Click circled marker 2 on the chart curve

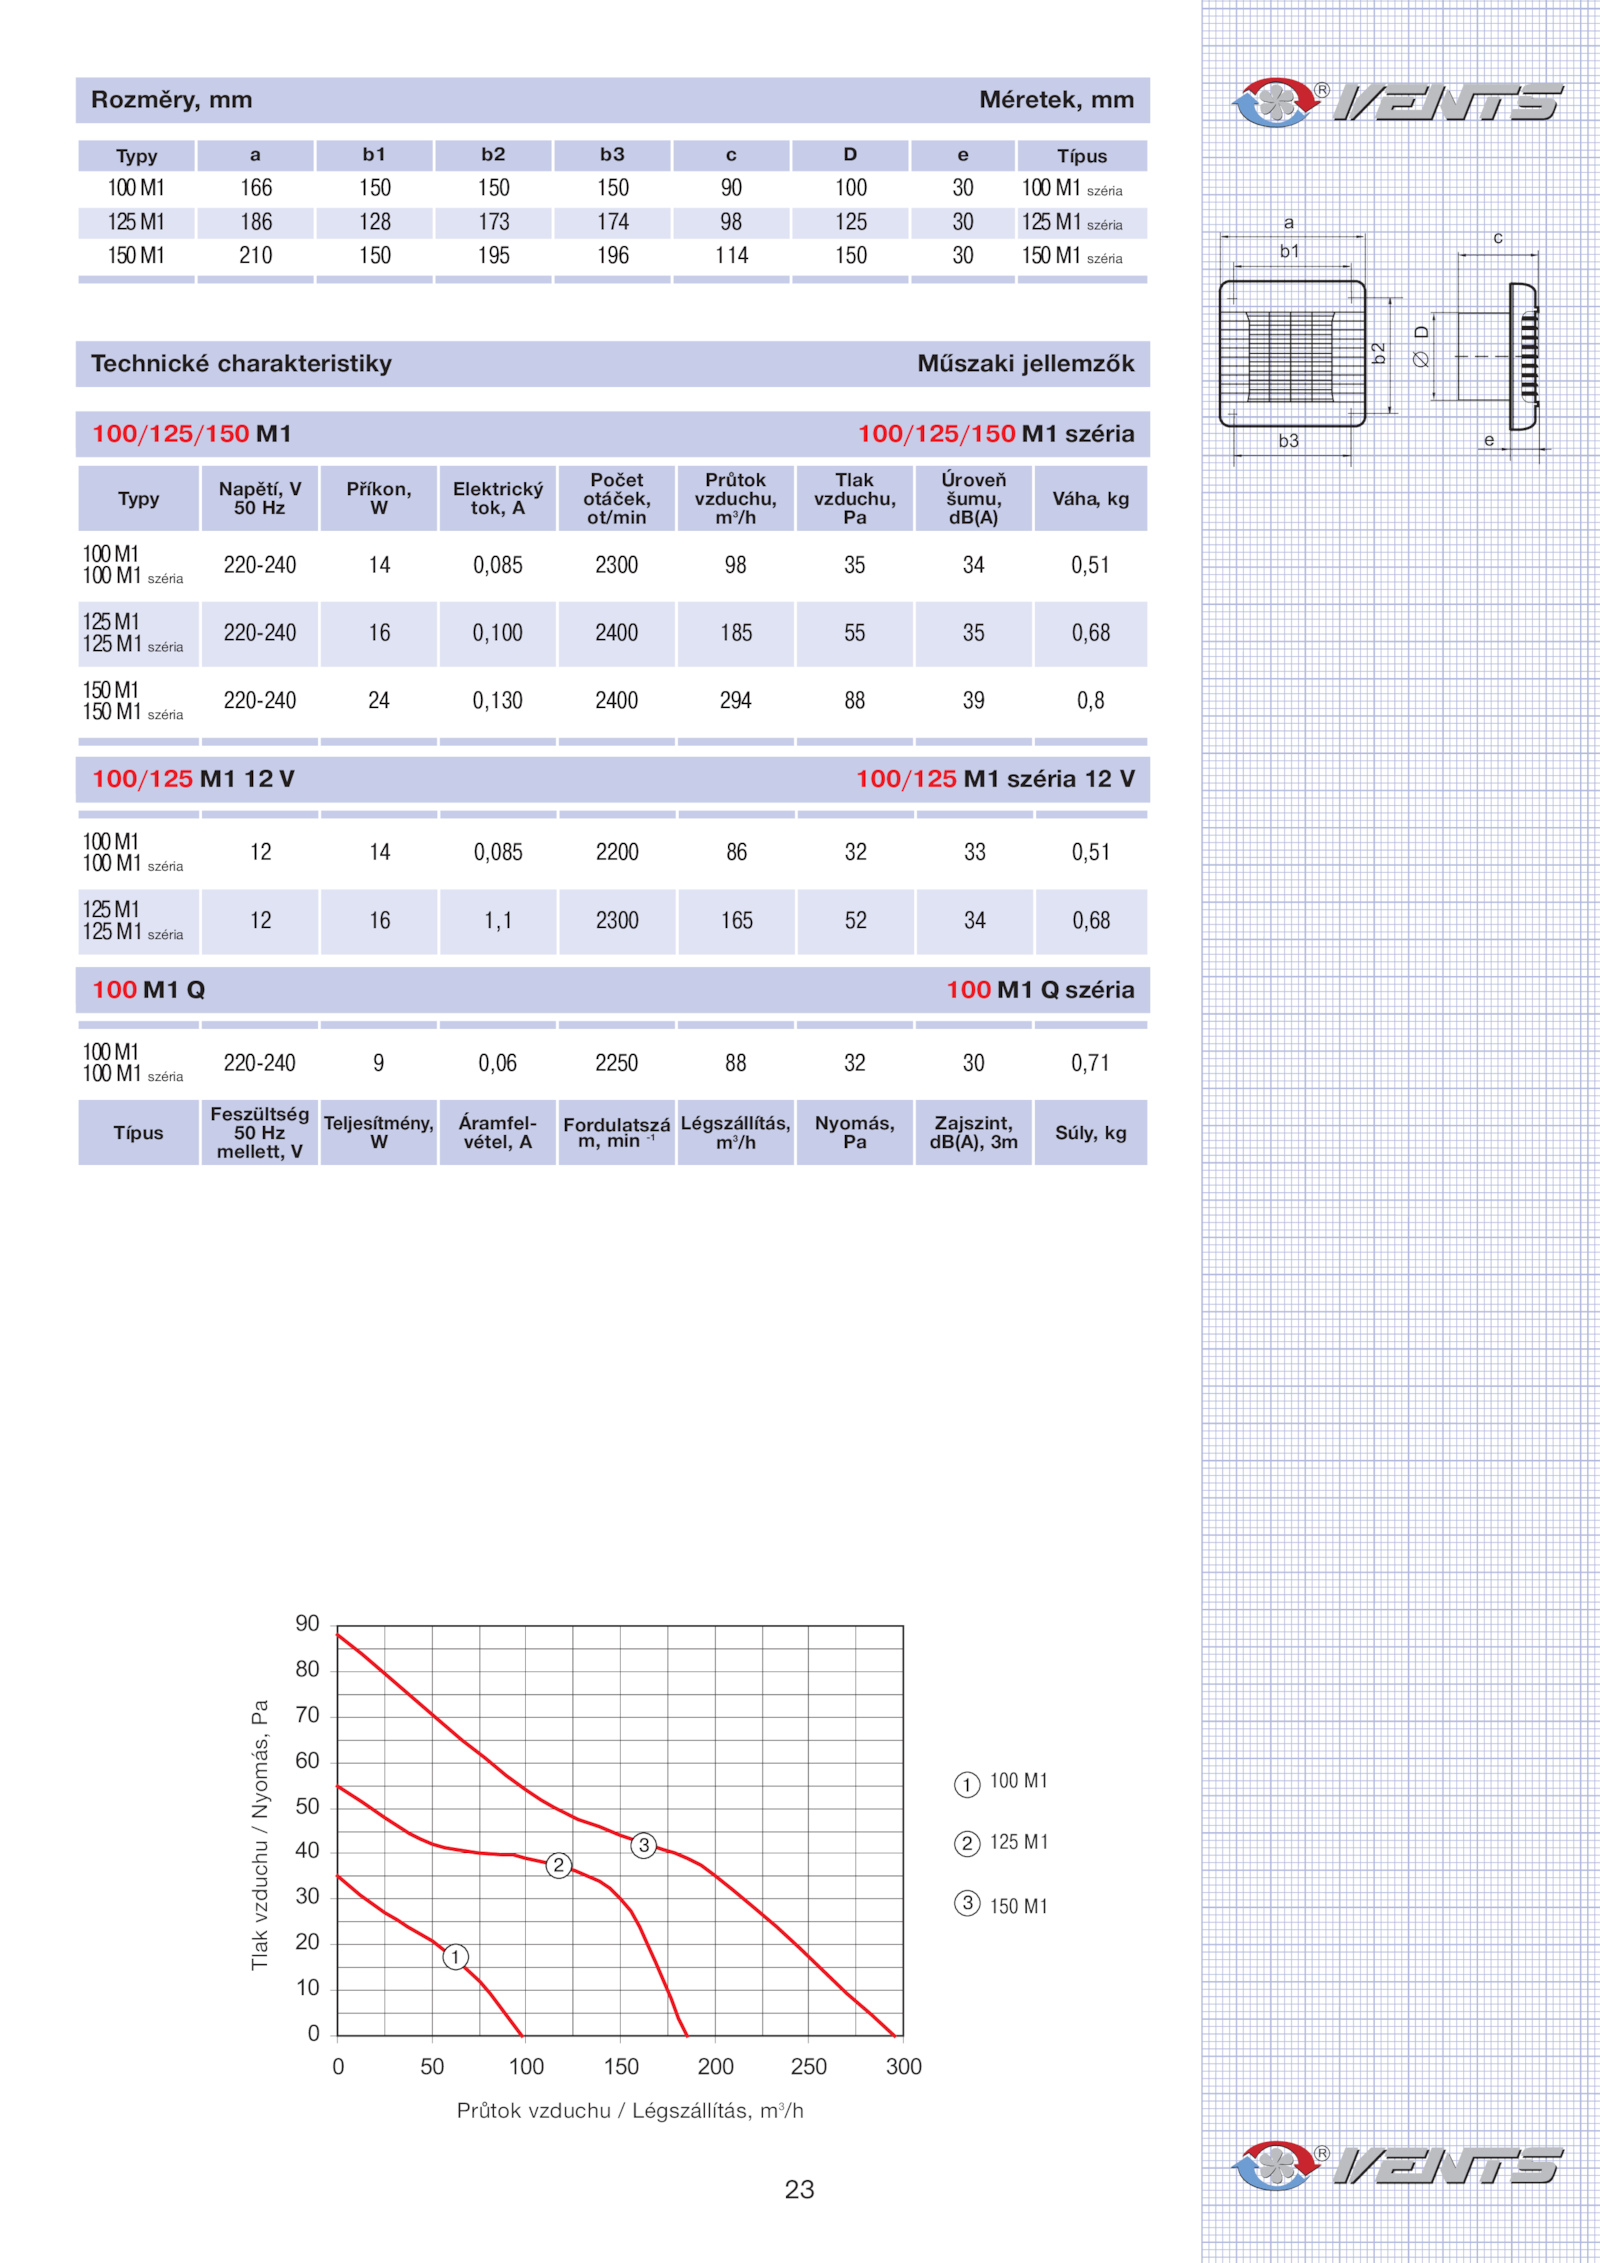(x=559, y=1865)
